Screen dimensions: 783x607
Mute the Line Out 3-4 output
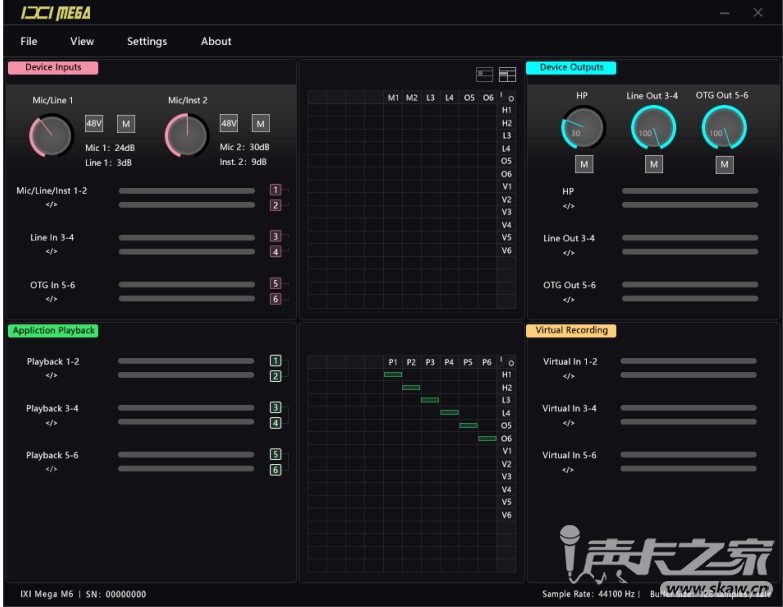click(654, 164)
